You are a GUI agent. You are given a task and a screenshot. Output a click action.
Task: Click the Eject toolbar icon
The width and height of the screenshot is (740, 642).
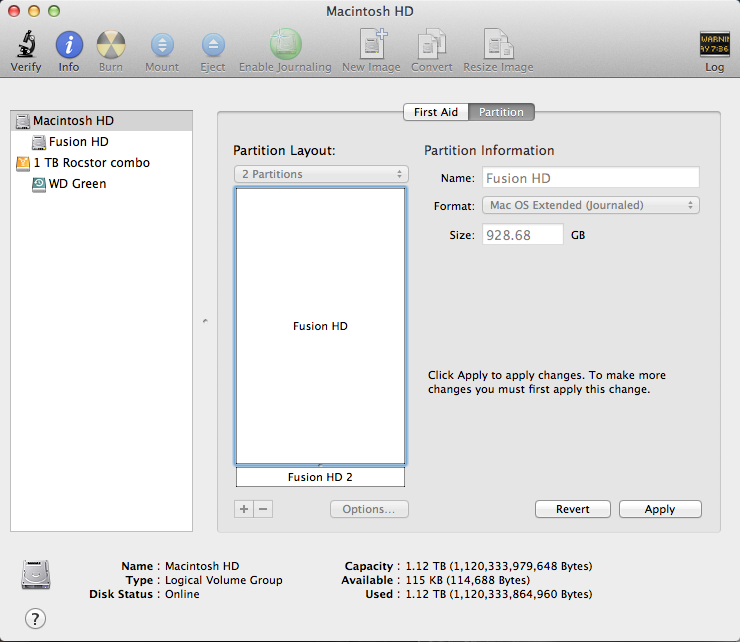tap(213, 45)
